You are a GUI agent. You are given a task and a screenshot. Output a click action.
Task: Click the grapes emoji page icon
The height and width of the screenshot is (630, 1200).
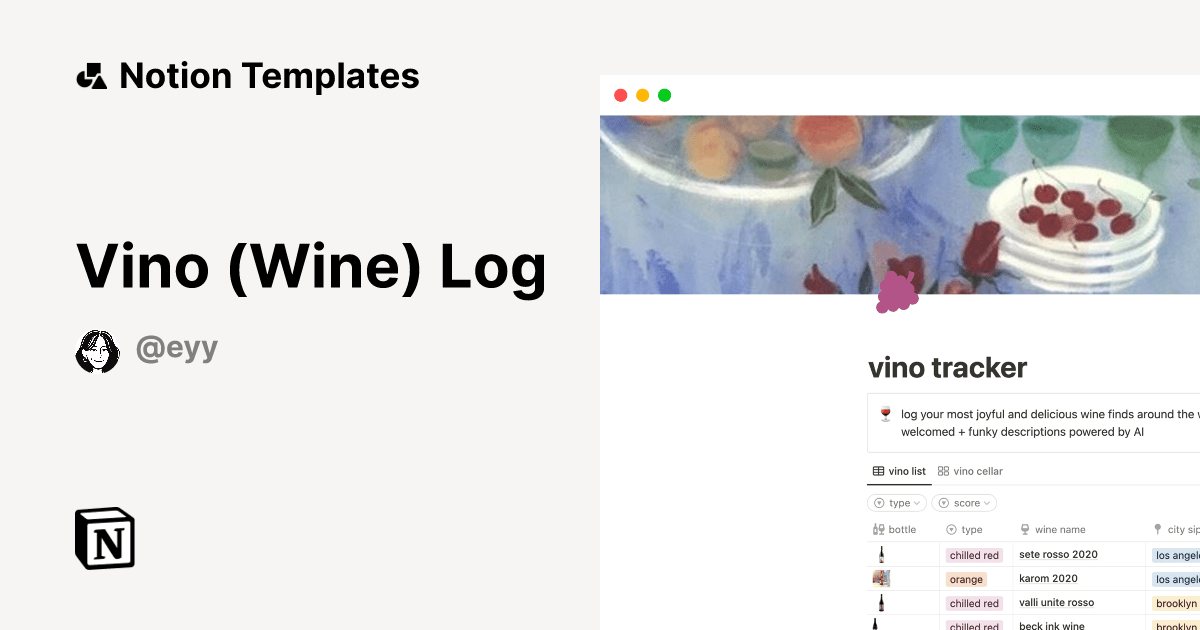point(897,291)
